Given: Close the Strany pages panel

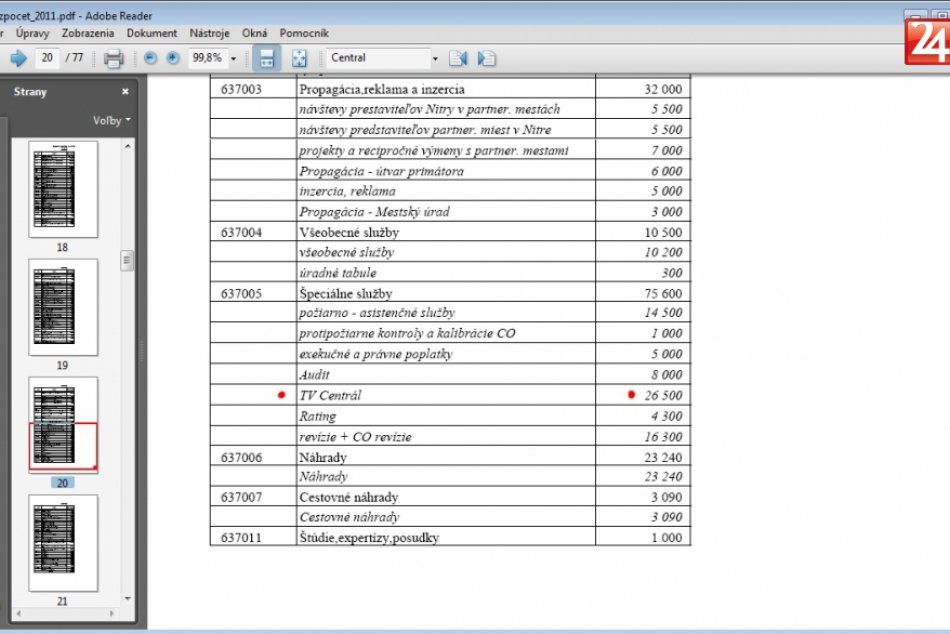Looking at the screenshot, I should tap(125, 92).
